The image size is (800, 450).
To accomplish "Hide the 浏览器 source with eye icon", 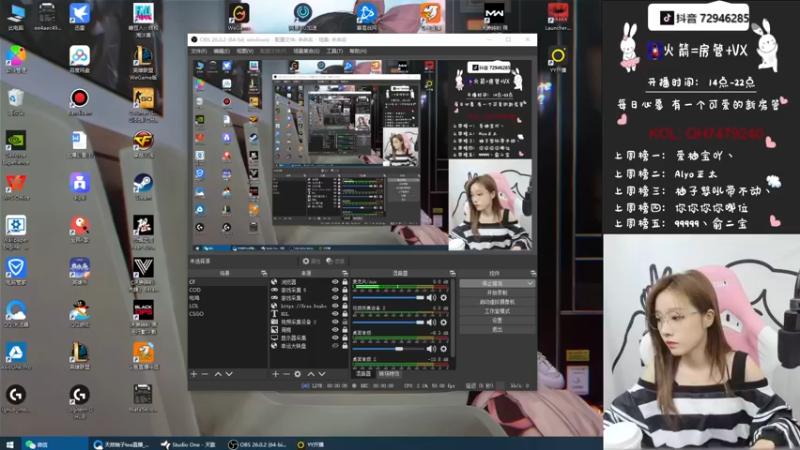I will click(335, 282).
